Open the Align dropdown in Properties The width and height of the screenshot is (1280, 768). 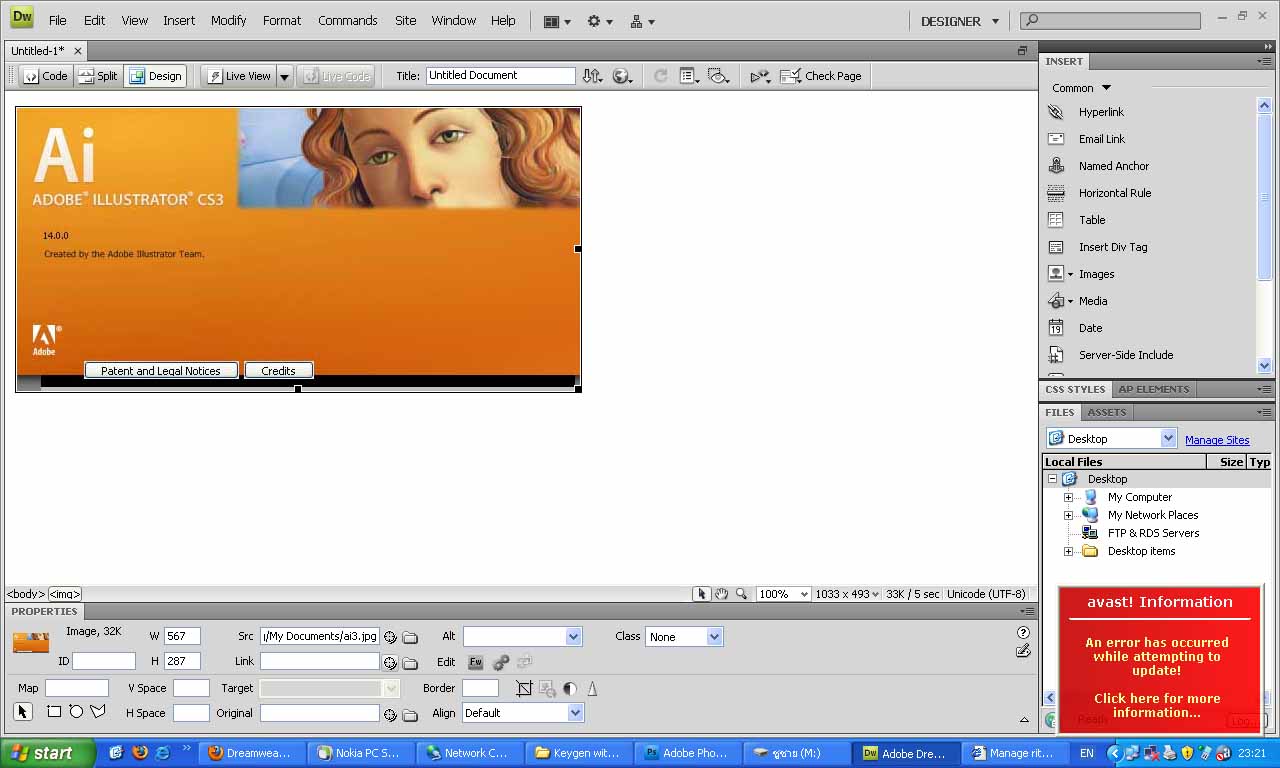(575, 713)
